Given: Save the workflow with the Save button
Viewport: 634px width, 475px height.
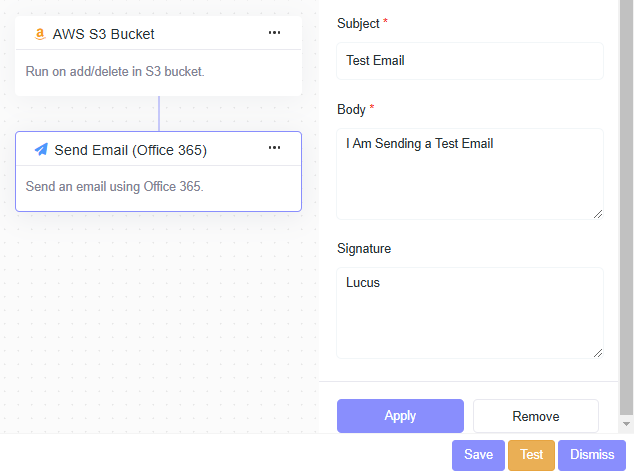Looking at the screenshot, I should point(478,455).
